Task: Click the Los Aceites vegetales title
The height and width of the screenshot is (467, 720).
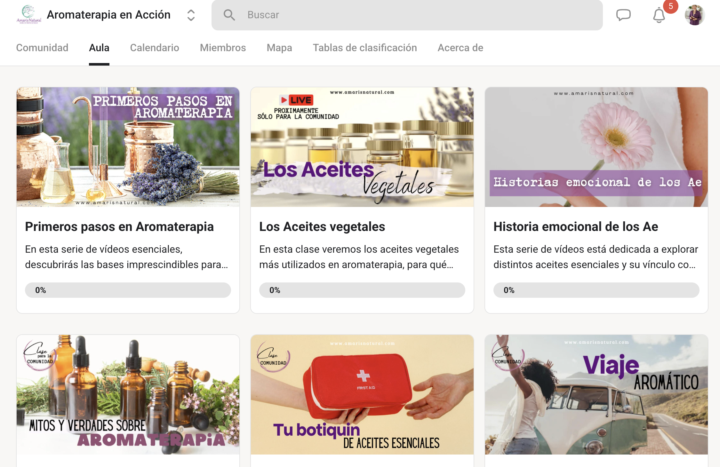Action: coord(322,226)
